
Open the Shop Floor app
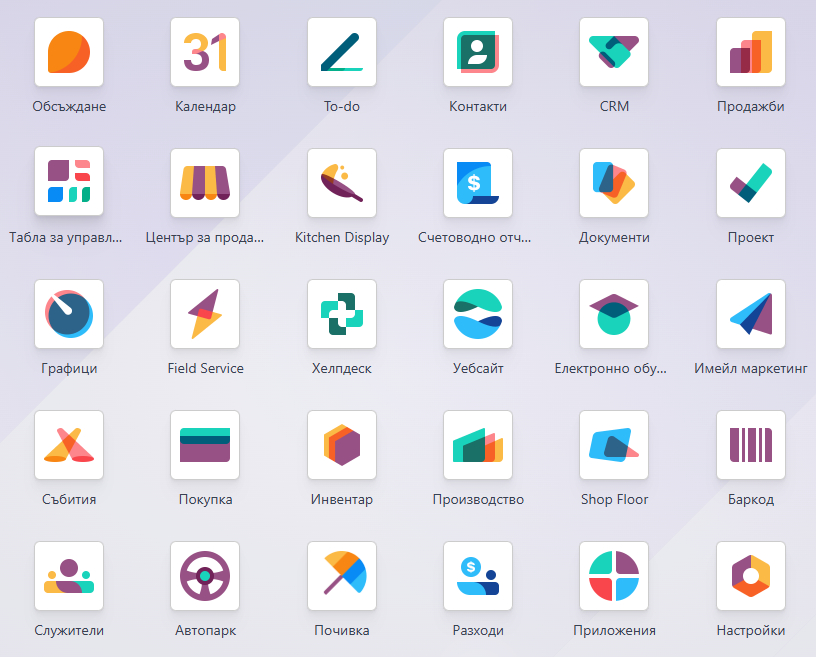pyautogui.click(x=614, y=445)
